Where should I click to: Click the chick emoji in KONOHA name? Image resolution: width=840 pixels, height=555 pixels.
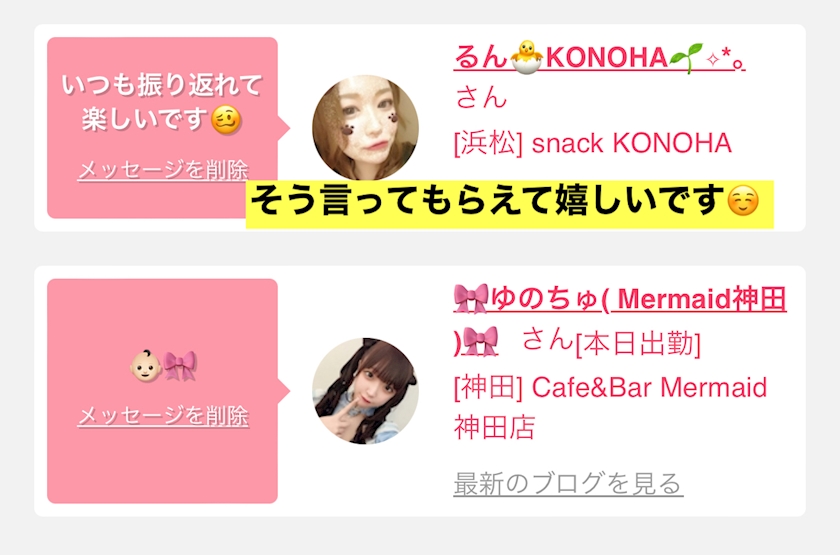(x=526, y=57)
